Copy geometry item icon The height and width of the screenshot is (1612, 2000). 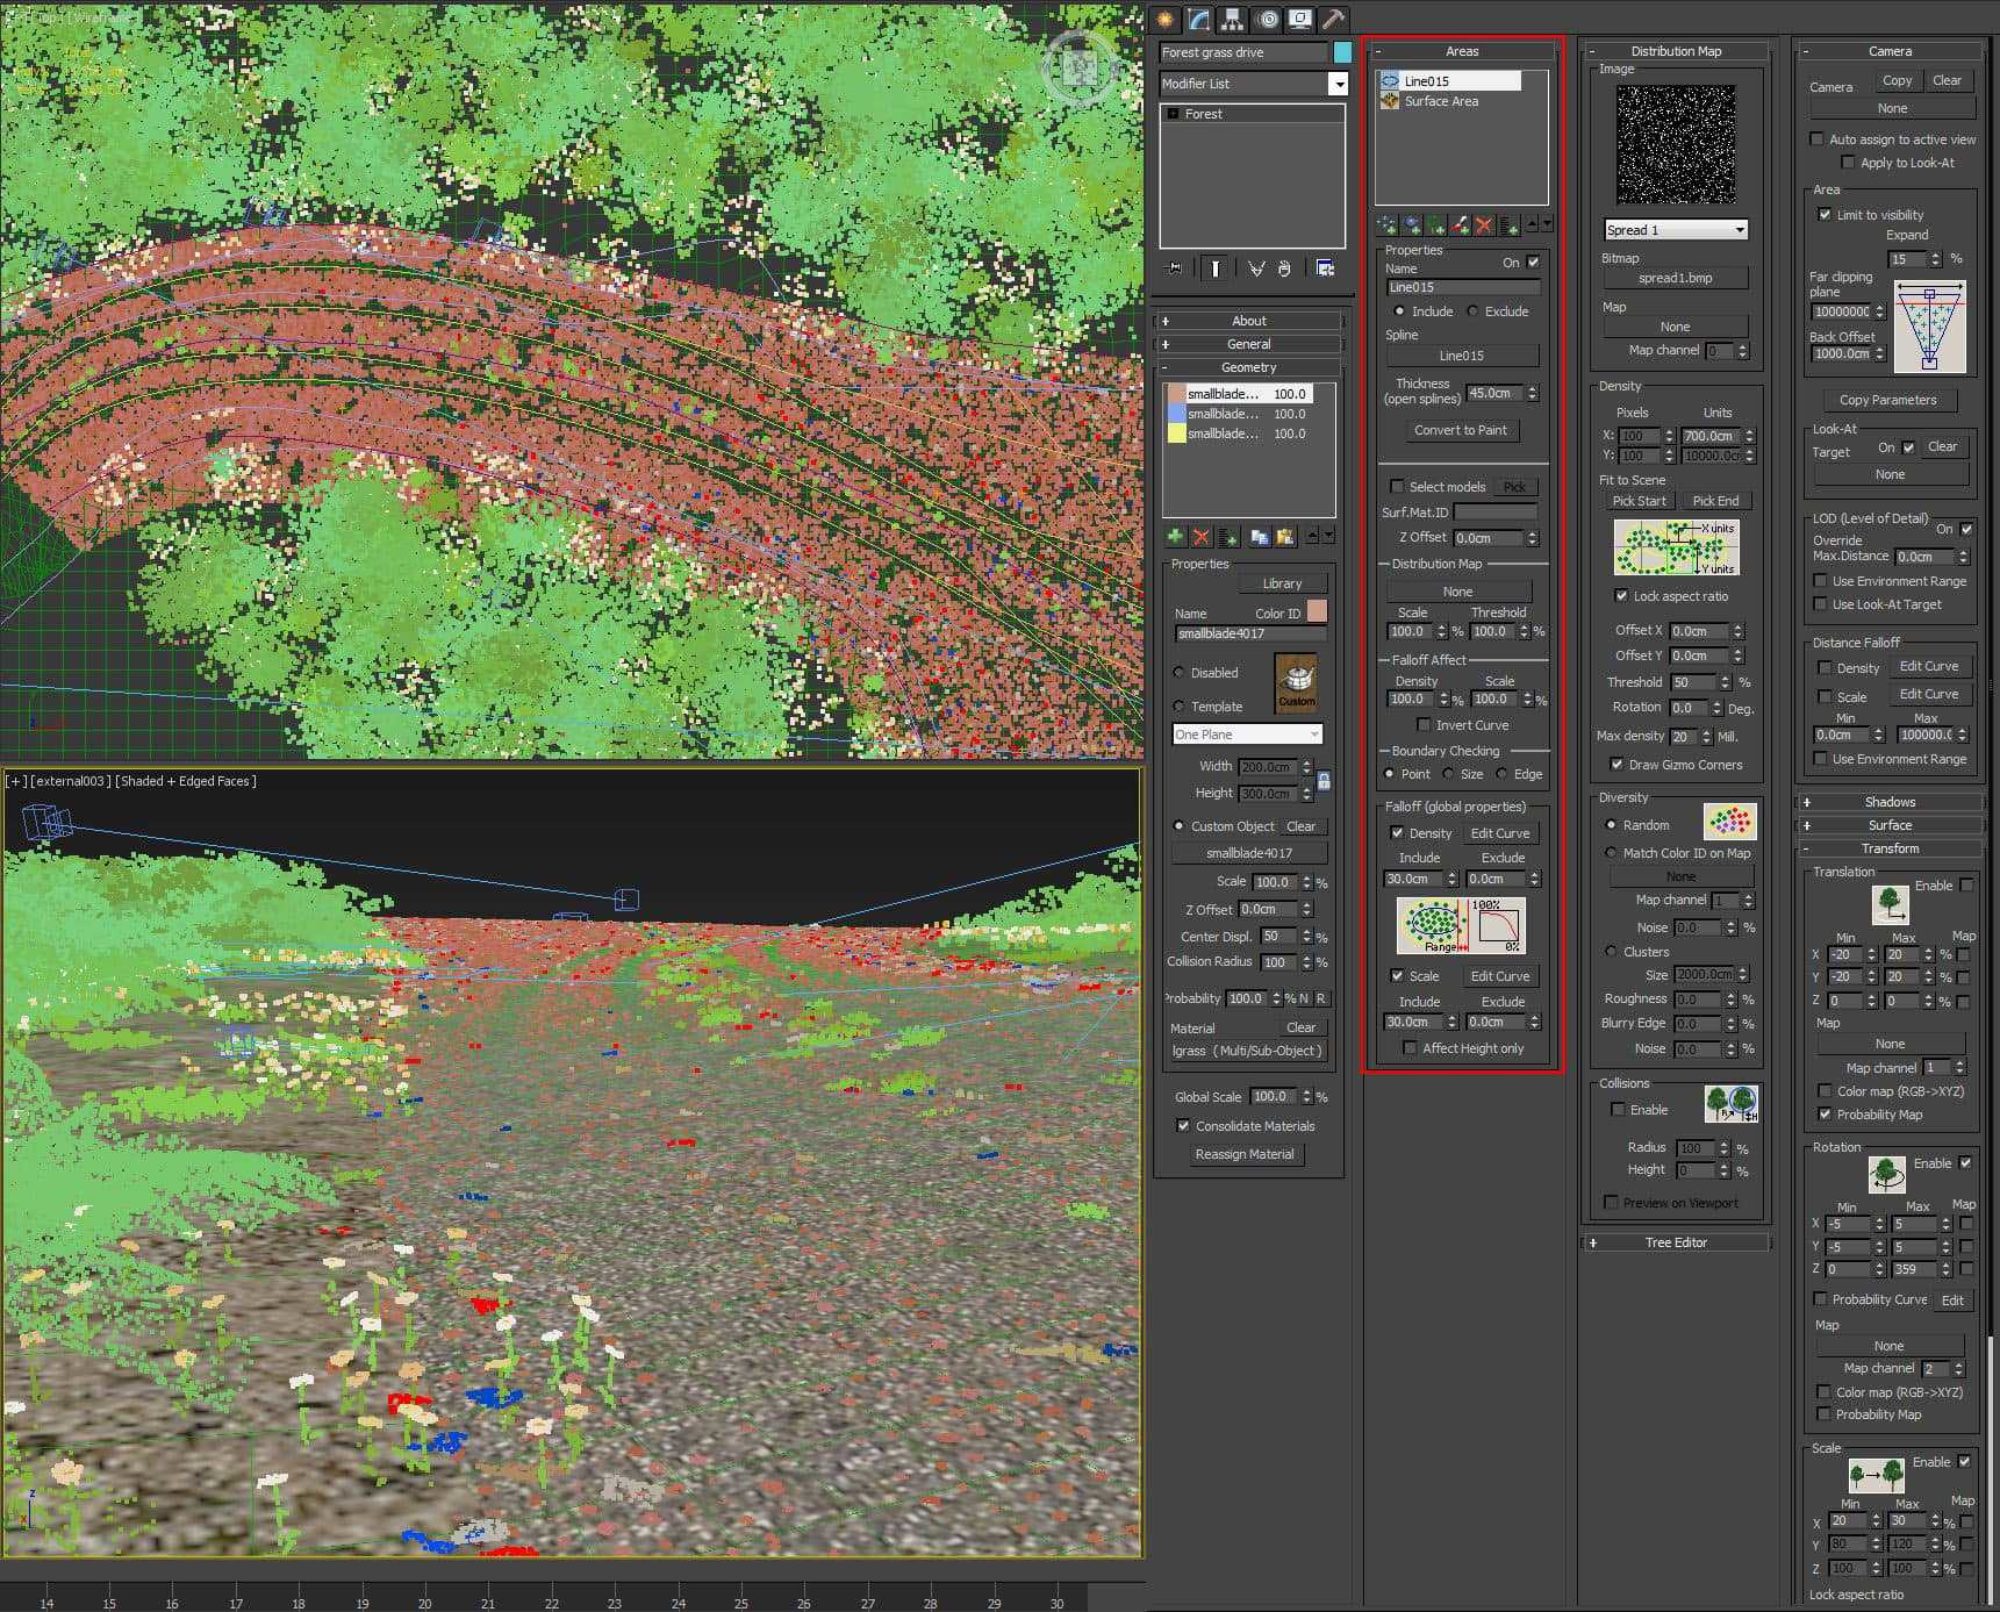point(1259,537)
